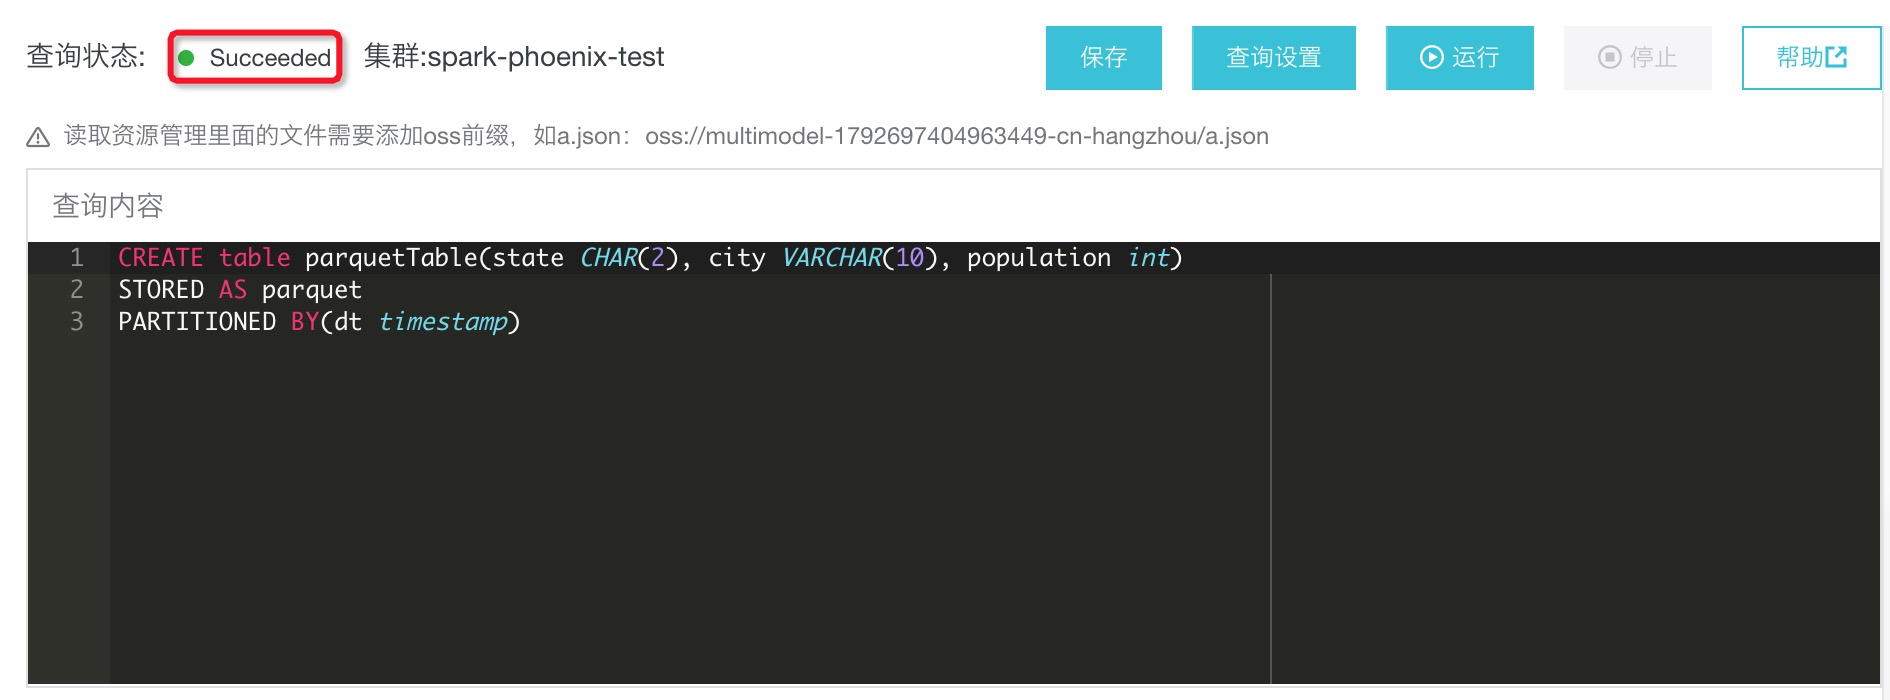The height and width of the screenshot is (700, 1890).
Task: Click the VARCHAR type in line 1
Action: 832,258
